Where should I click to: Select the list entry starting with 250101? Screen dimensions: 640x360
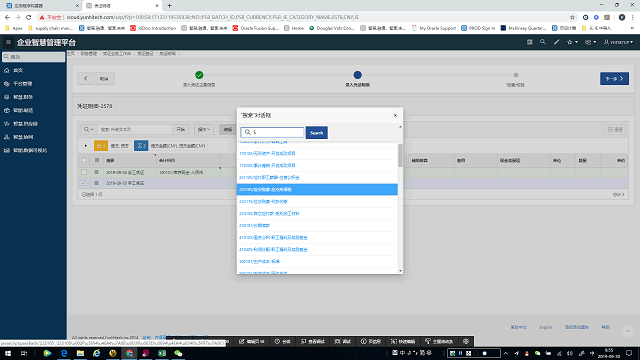coord(317,225)
